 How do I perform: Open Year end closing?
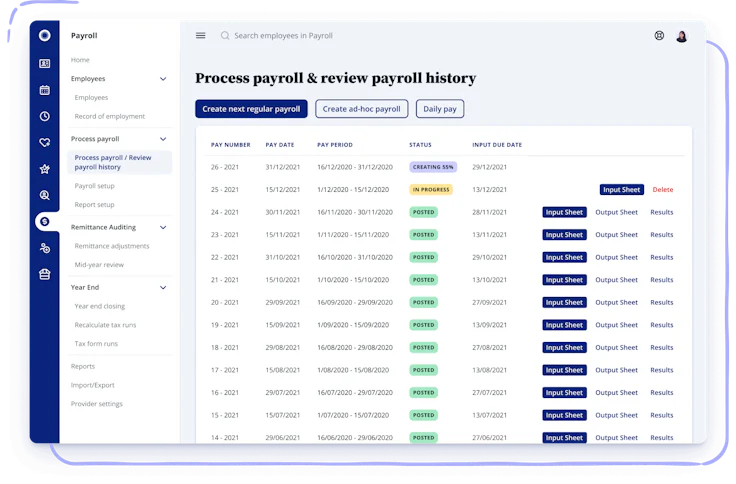click(100, 306)
